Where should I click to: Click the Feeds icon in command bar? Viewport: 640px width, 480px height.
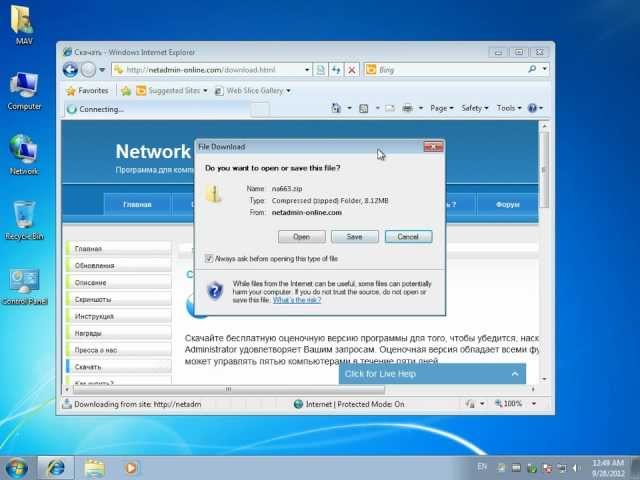click(363, 108)
